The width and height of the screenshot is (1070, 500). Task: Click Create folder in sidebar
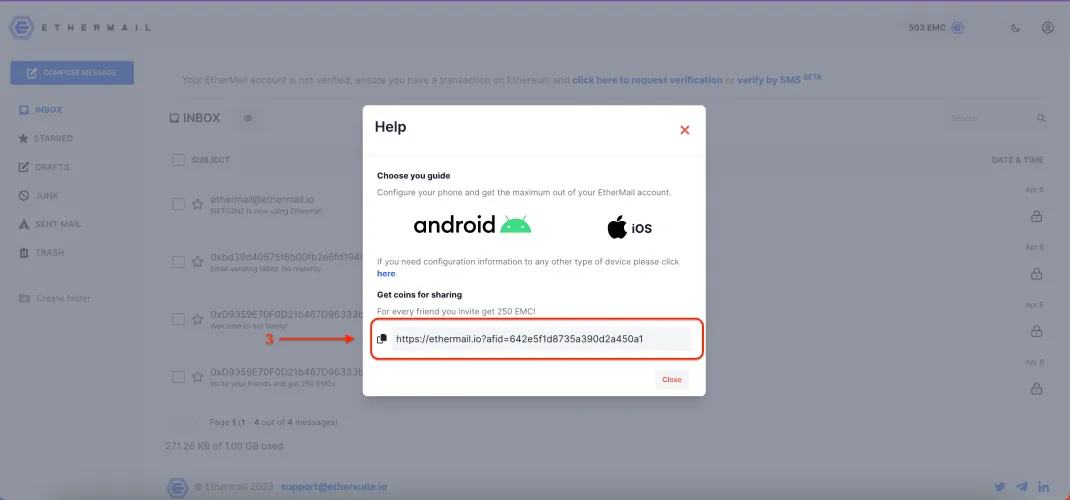[55, 298]
